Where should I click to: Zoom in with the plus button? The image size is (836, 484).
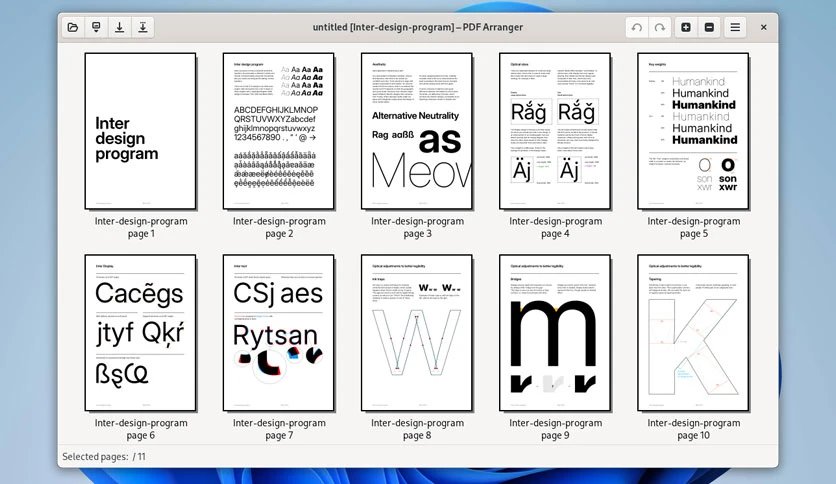click(686, 27)
